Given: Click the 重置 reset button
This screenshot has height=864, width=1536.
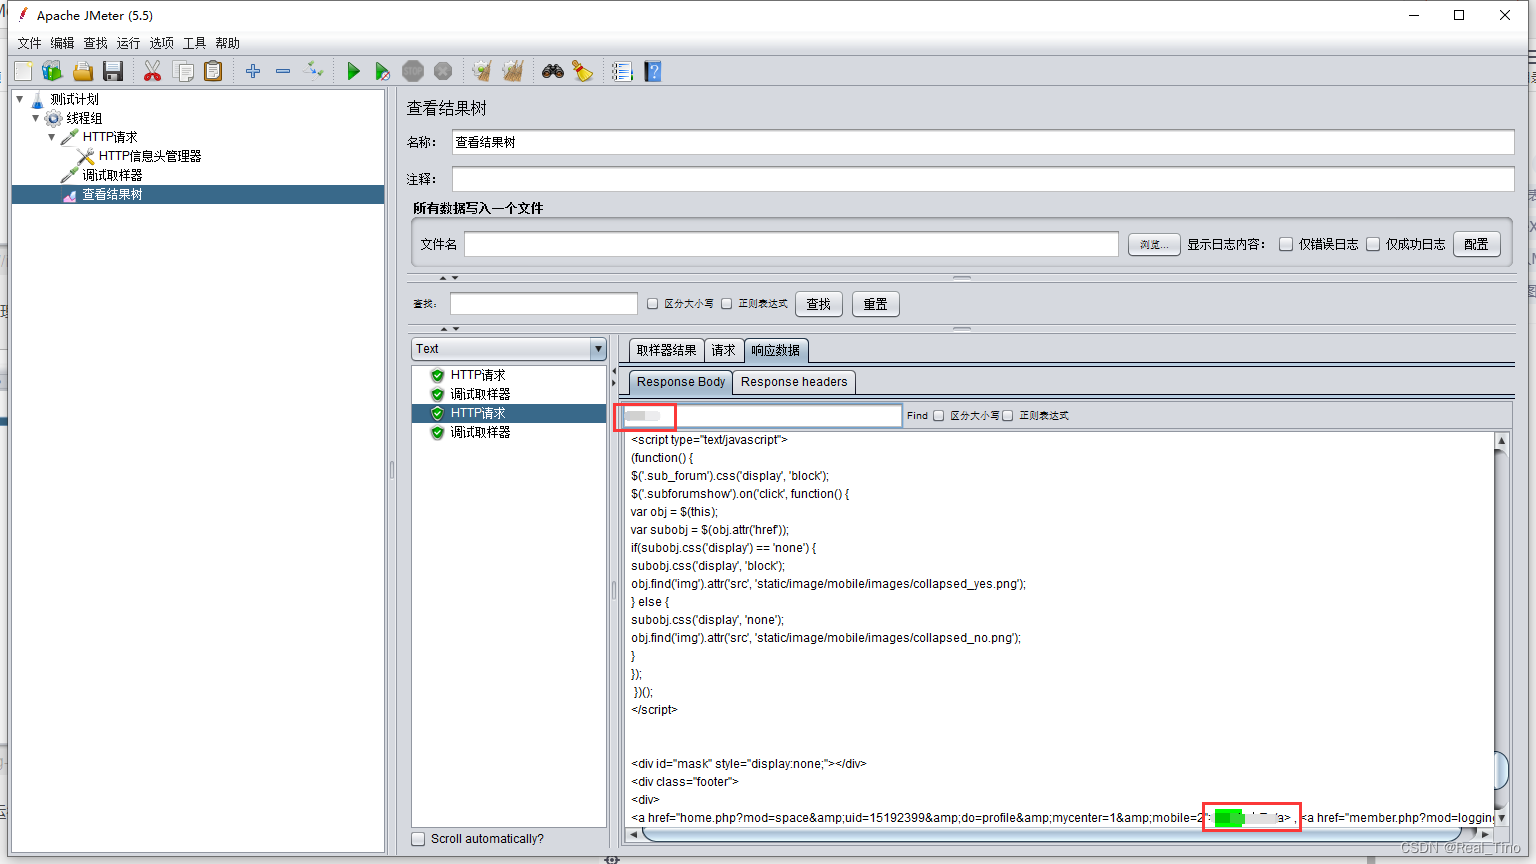Looking at the screenshot, I should click(876, 304).
